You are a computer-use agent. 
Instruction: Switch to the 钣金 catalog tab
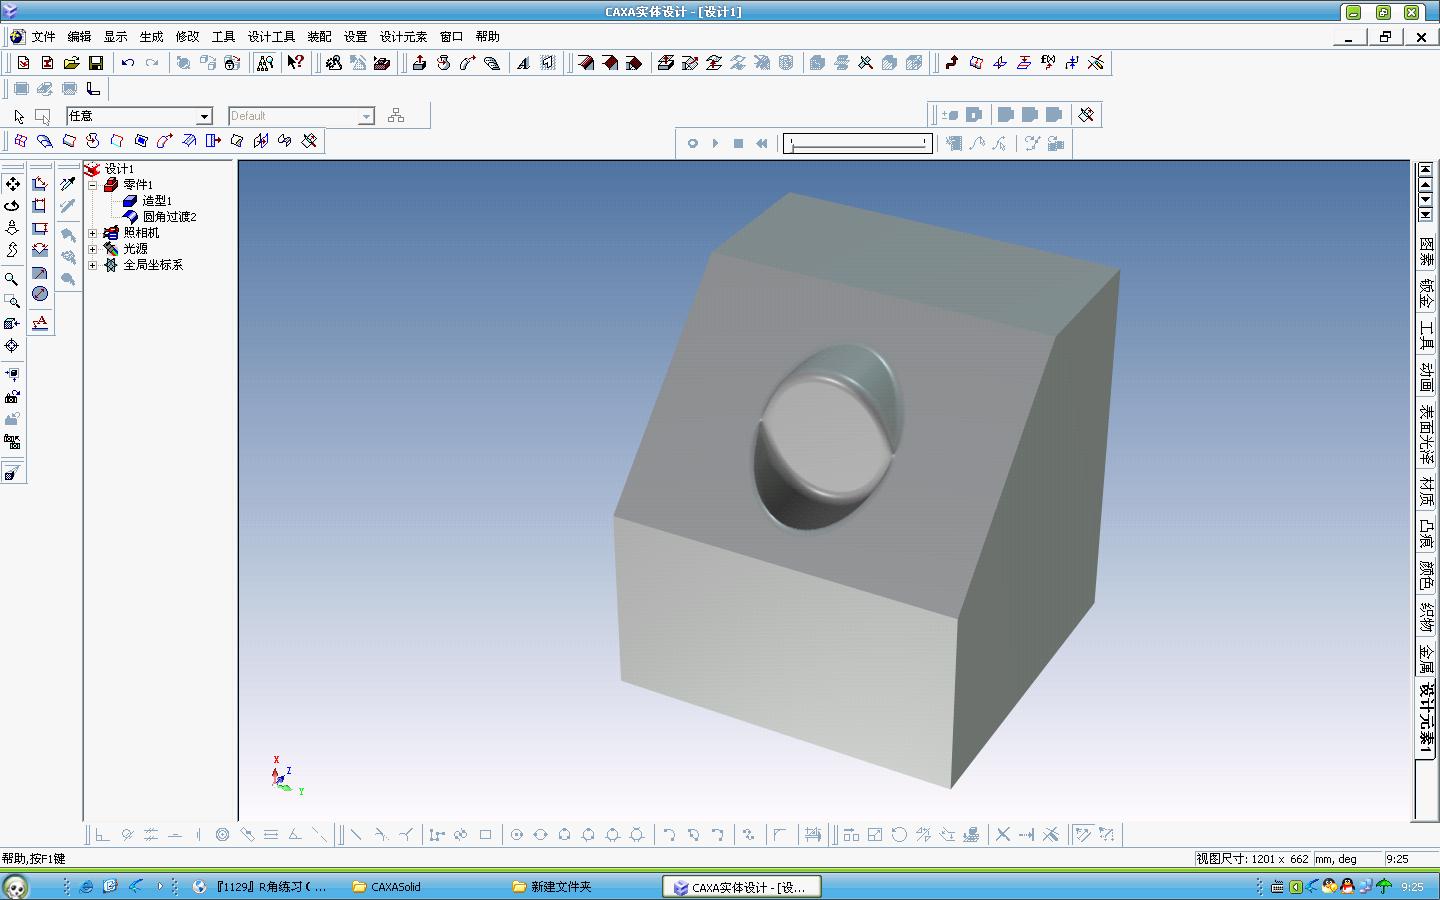(1426, 293)
